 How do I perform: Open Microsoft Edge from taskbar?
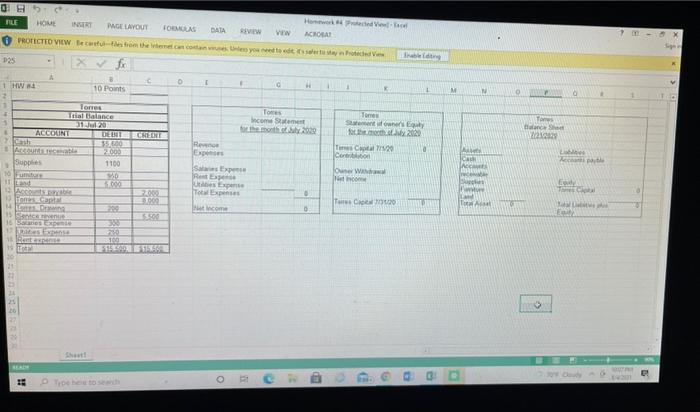click(268, 379)
